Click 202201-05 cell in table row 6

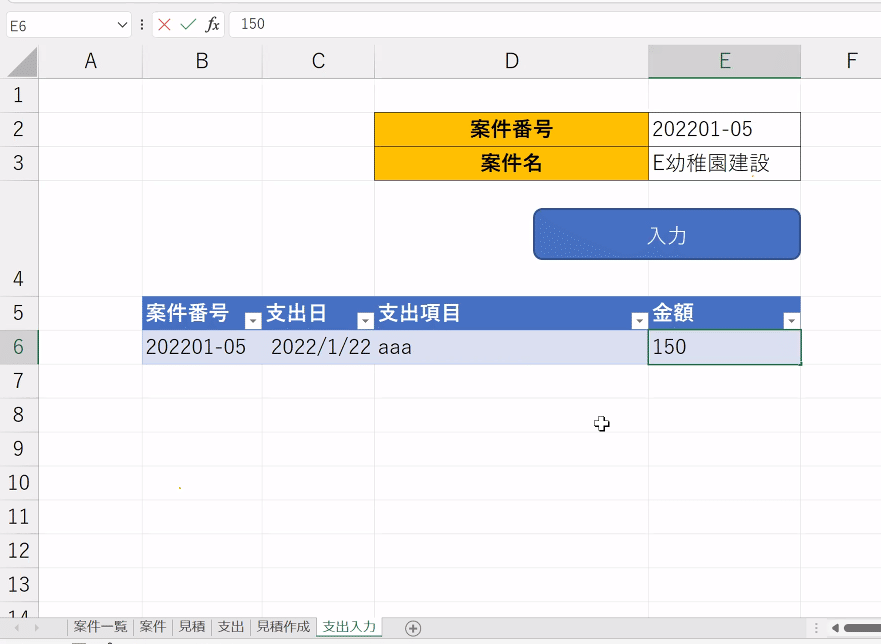click(x=202, y=347)
